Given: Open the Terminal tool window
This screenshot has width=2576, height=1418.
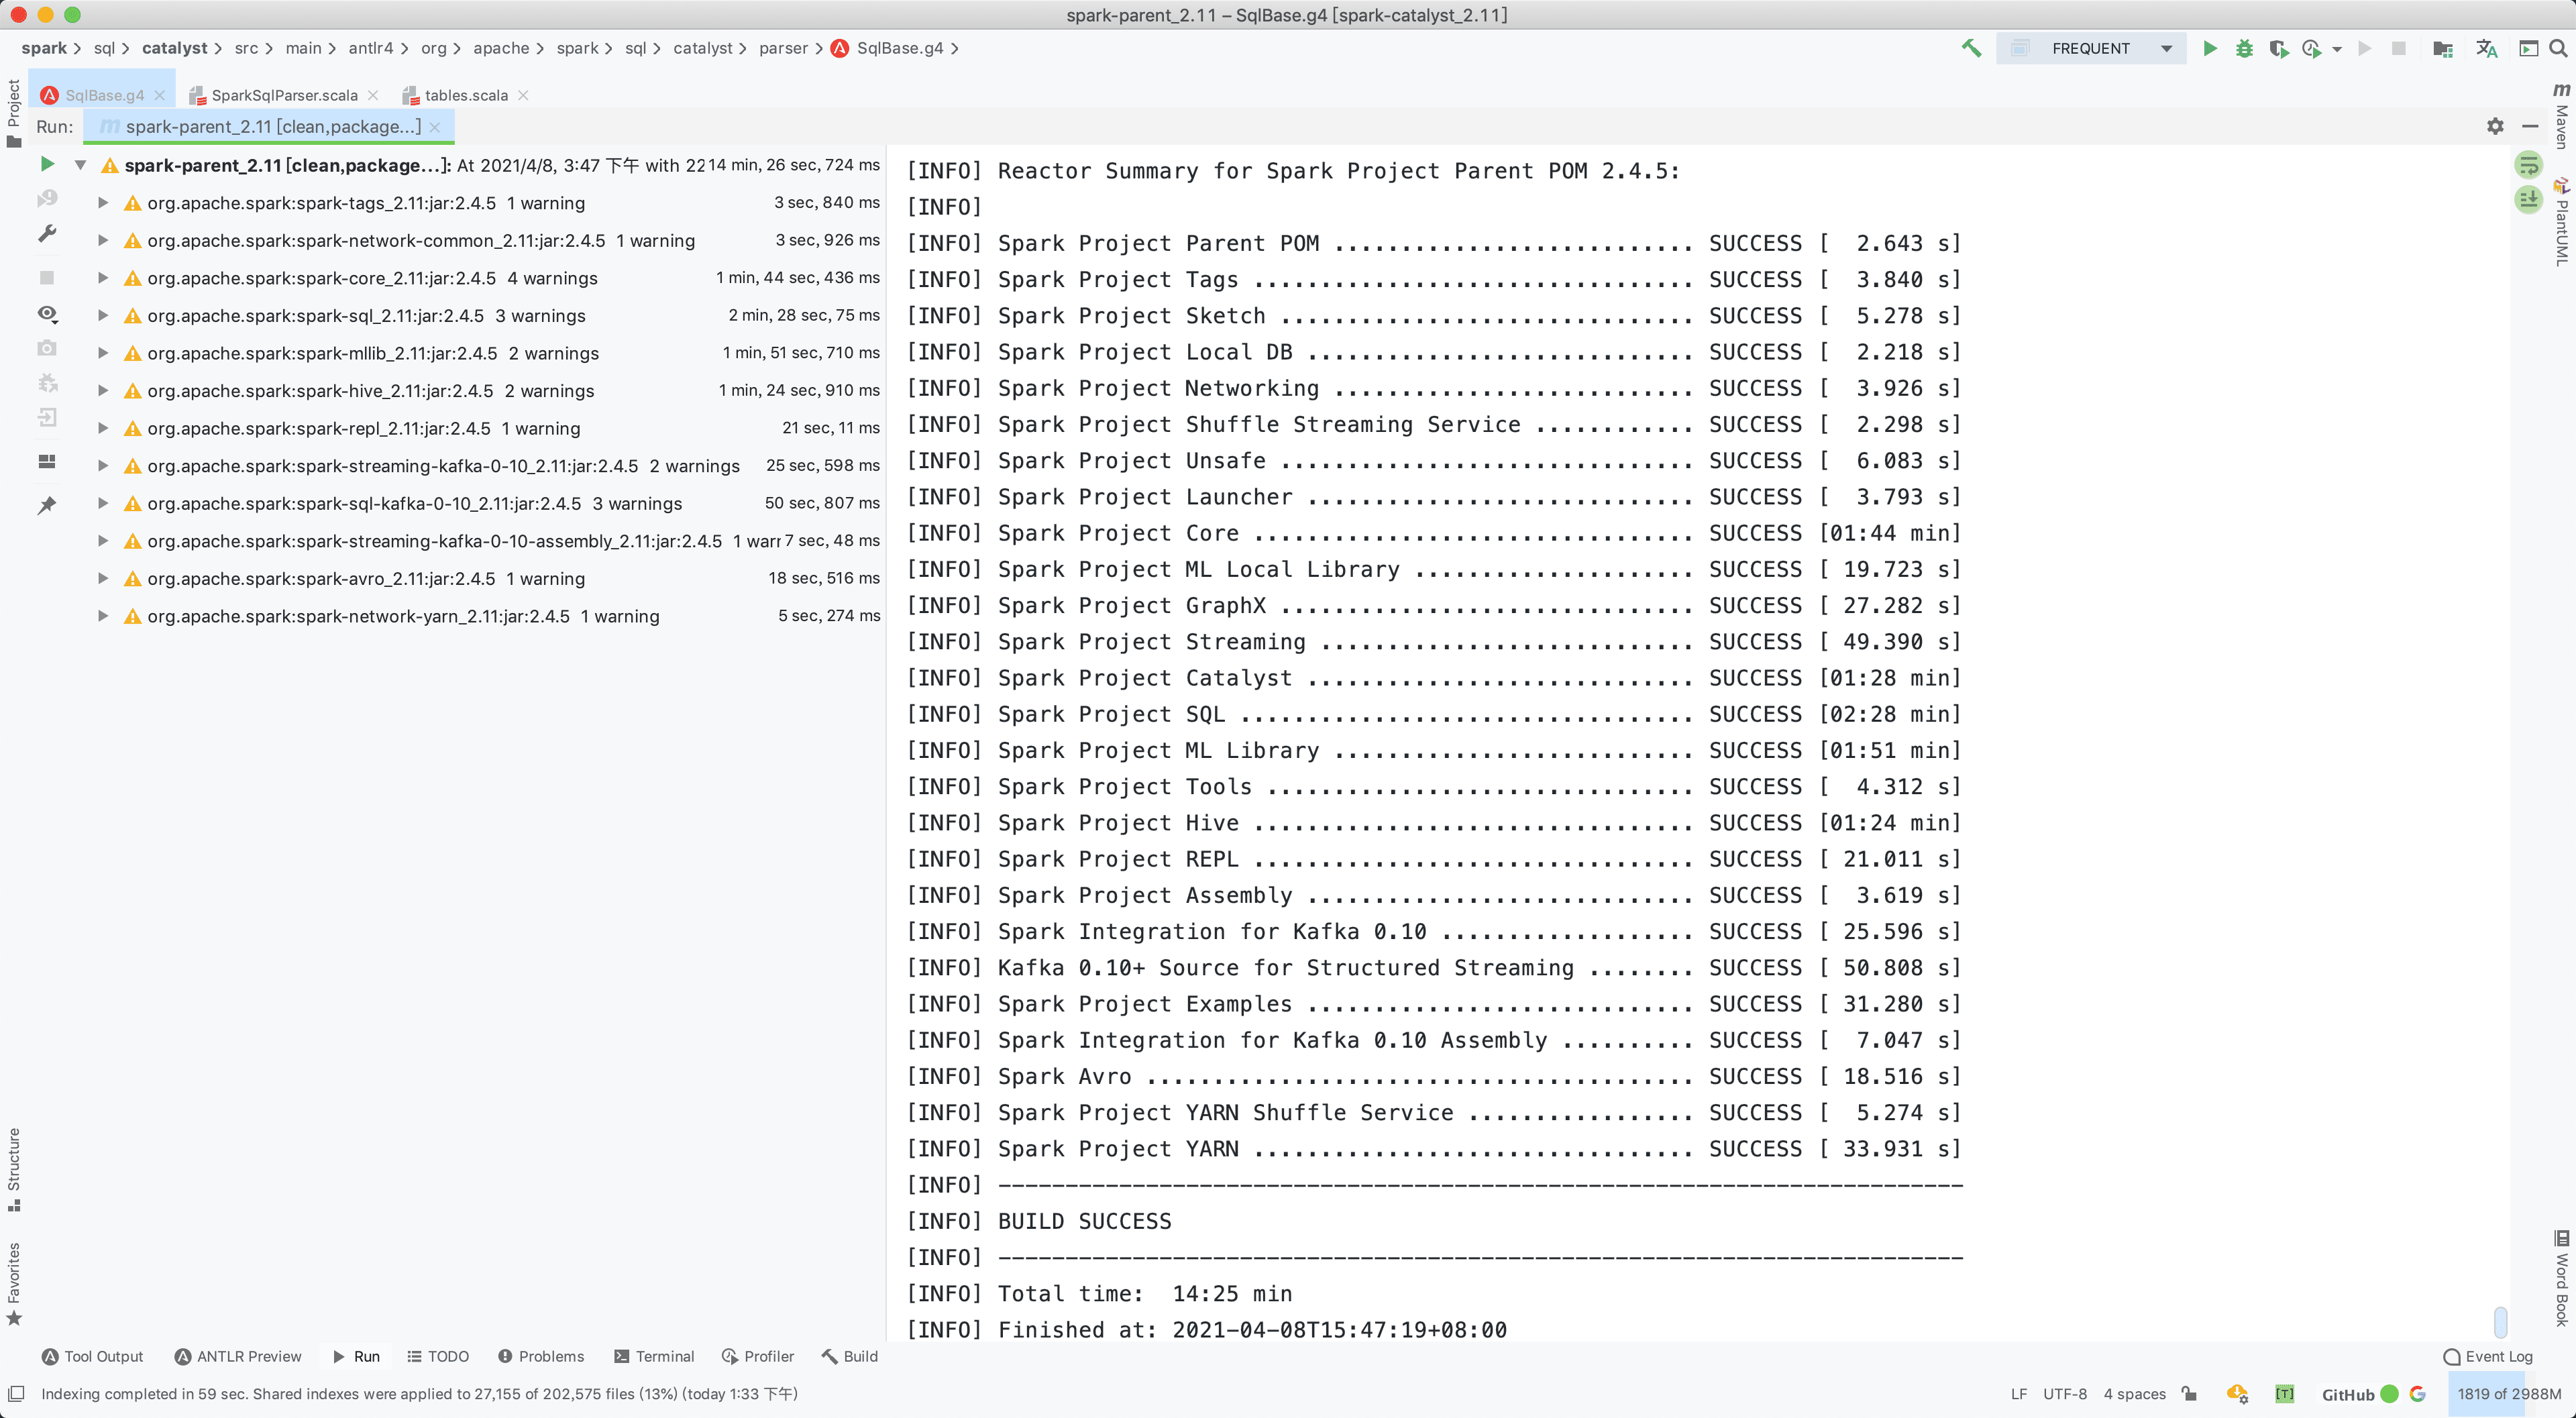Looking at the screenshot, I should tap(654, 1356).
